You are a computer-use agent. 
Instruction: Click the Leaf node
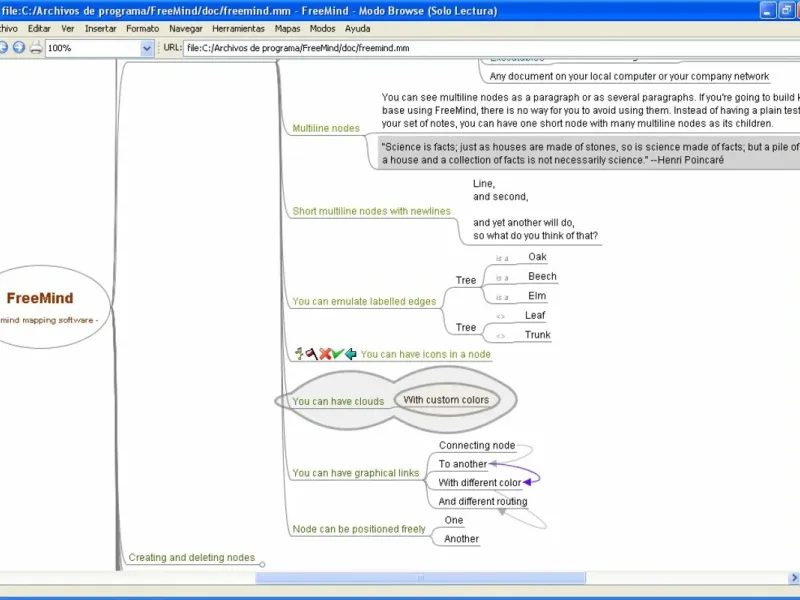[535, 315]
